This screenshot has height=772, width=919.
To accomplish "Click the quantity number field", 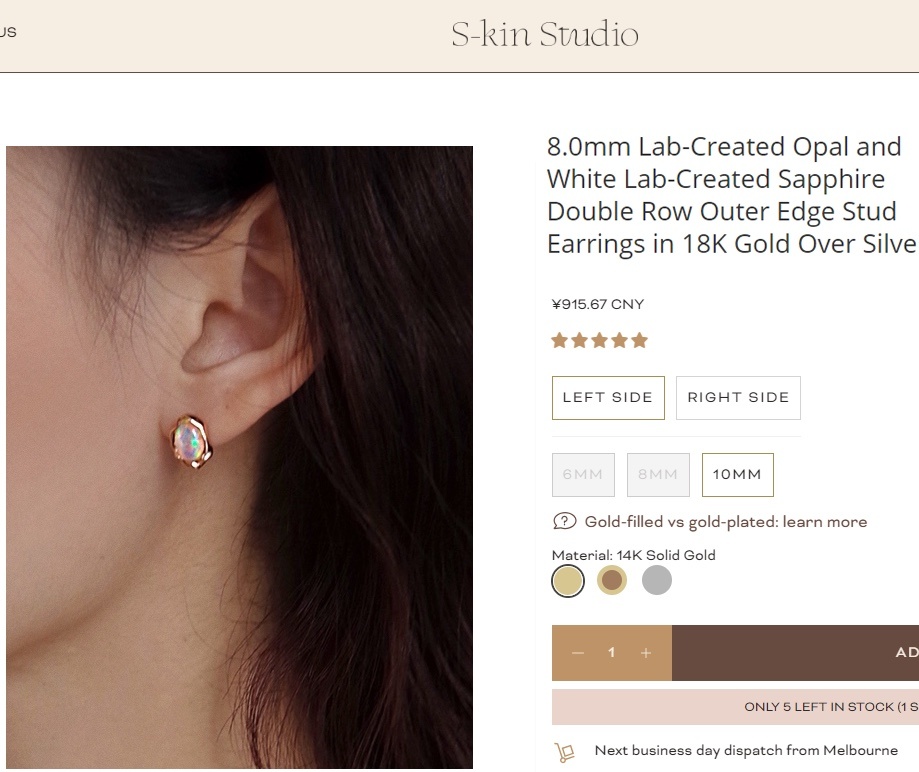I will point(612,653).
